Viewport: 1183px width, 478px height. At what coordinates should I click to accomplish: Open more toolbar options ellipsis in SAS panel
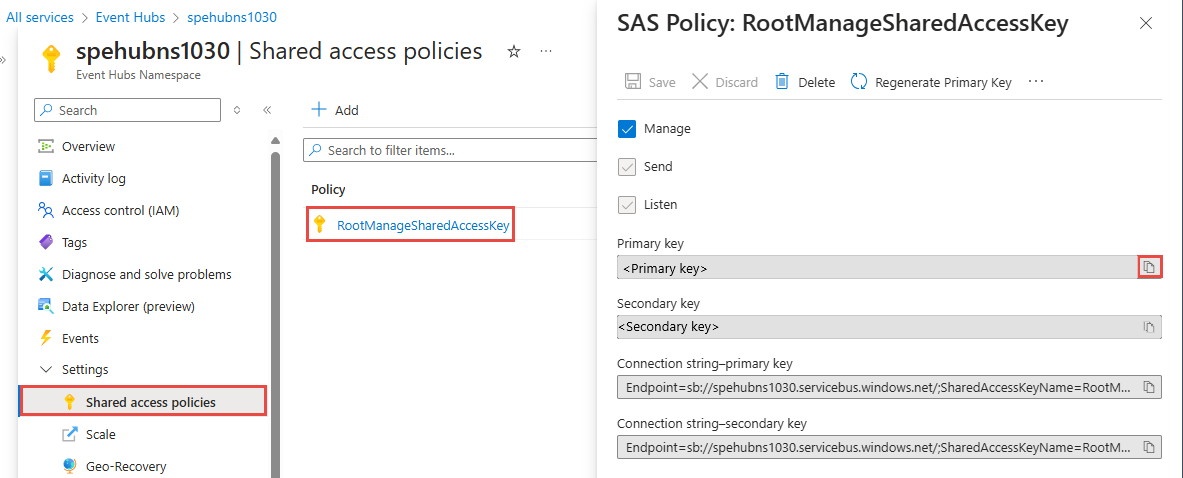click(1036, 82)
